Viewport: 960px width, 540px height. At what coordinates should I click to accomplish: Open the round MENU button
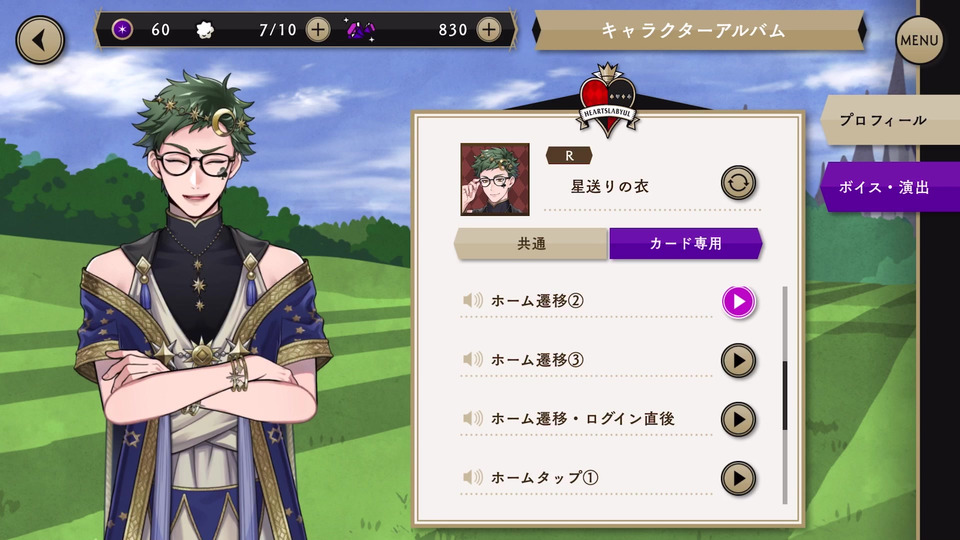pyautogui.click(x=919, y=40)
